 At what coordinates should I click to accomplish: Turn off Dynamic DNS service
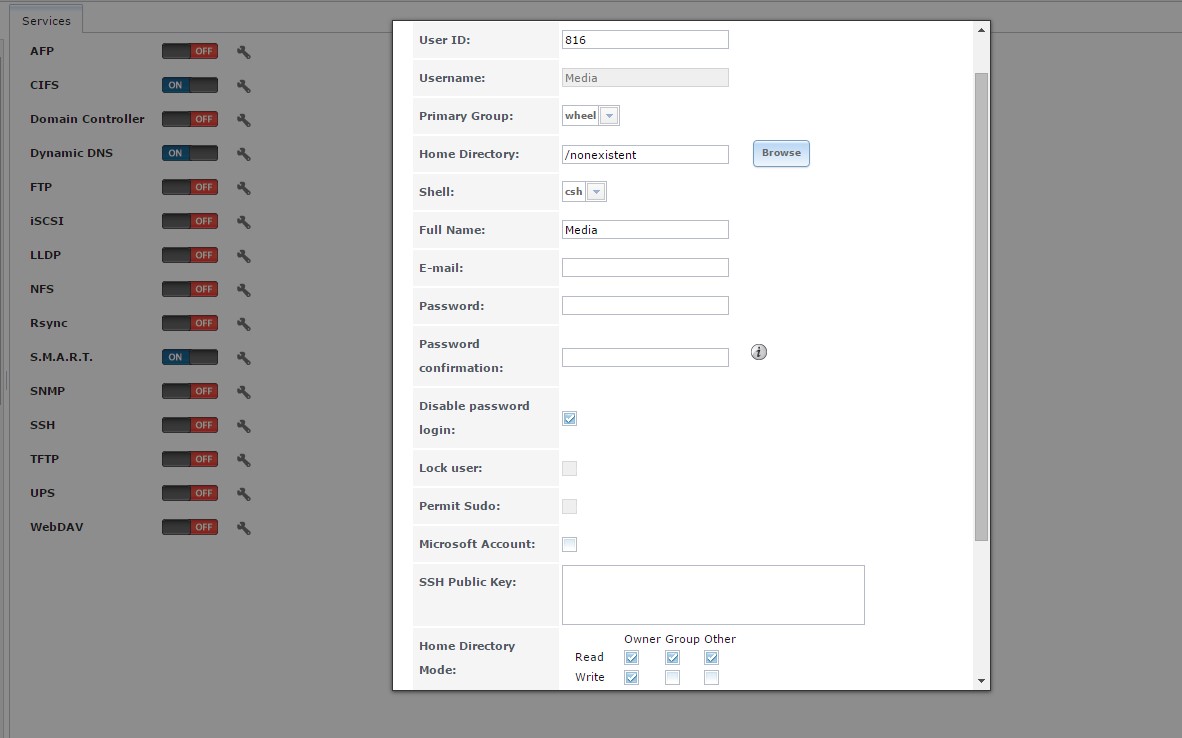[x=190, y=153]
